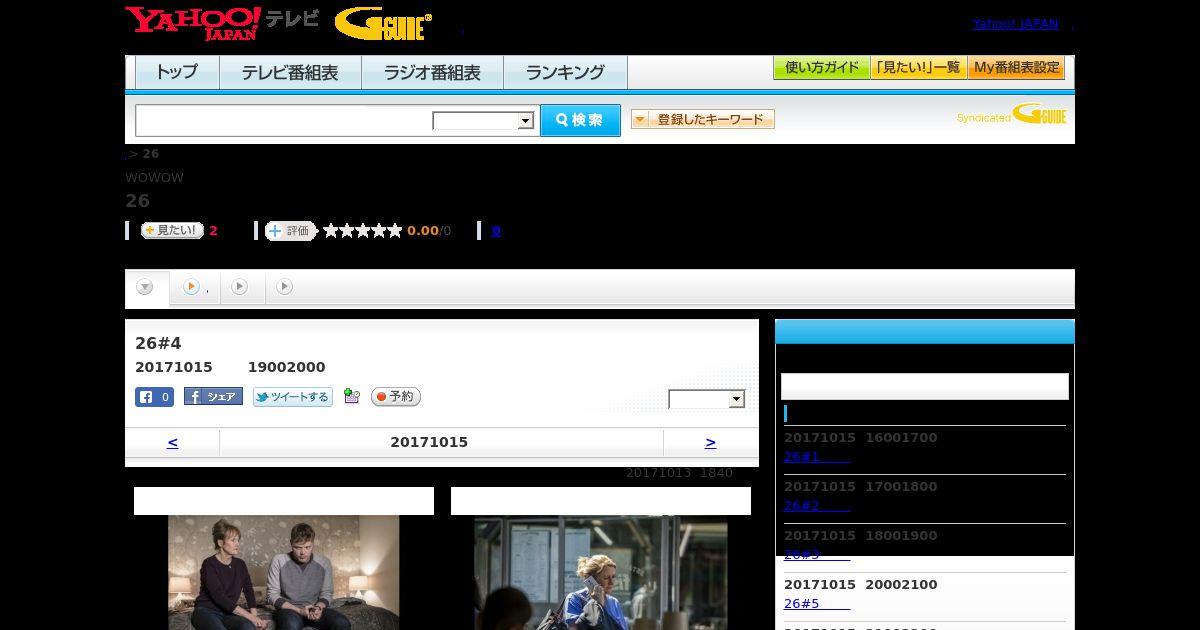This screenshot has height=630, width=1200.
Task: Click the 予約 record button
Action: pyautogui.click(x=396, y=397)
